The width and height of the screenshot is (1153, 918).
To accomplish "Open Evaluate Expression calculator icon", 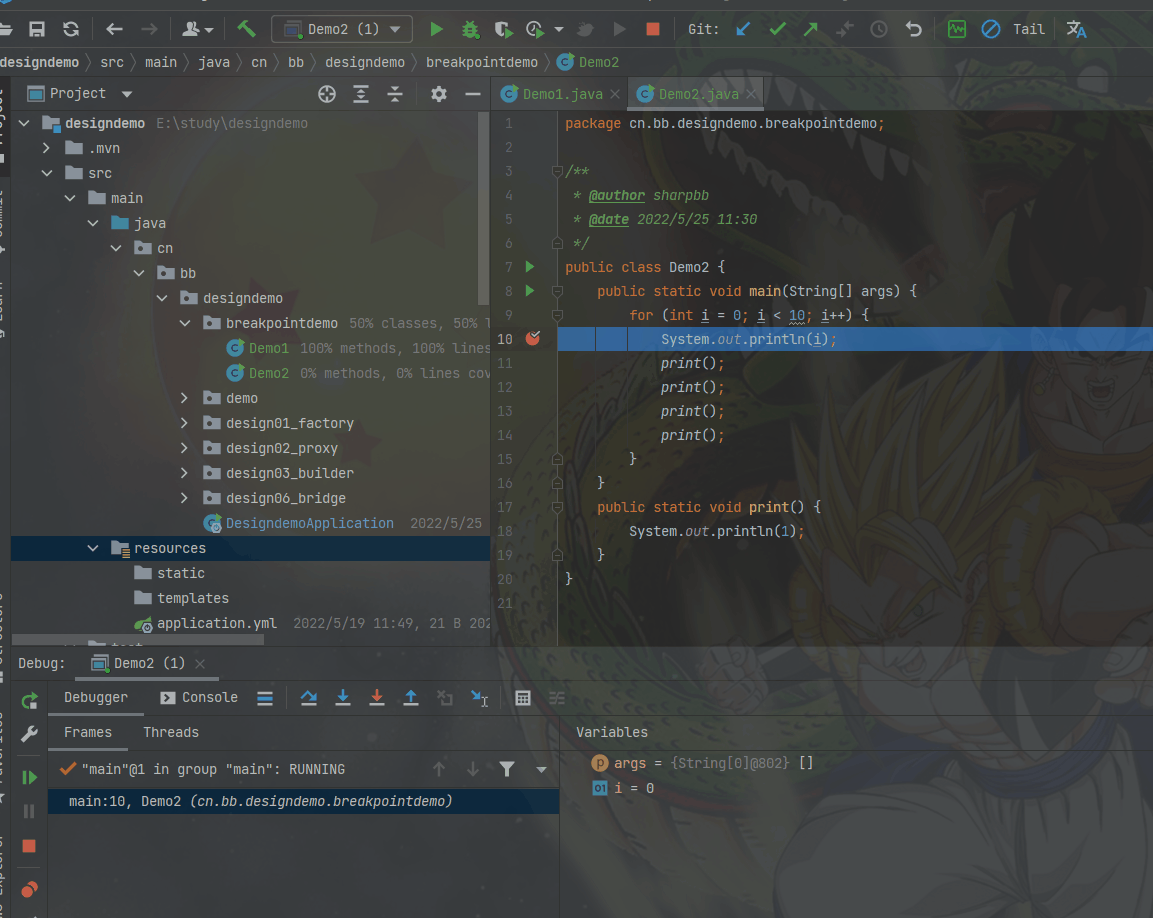I will pyautogui.click(x=523, y=698).
